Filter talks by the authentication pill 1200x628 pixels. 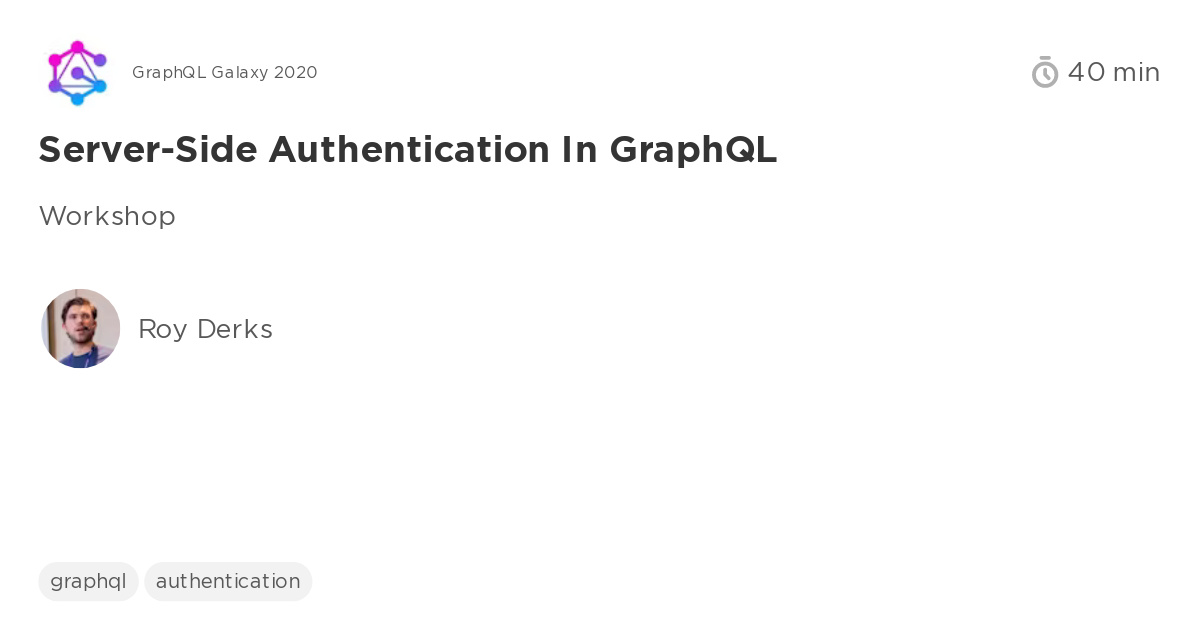click(x=228, y=581)
